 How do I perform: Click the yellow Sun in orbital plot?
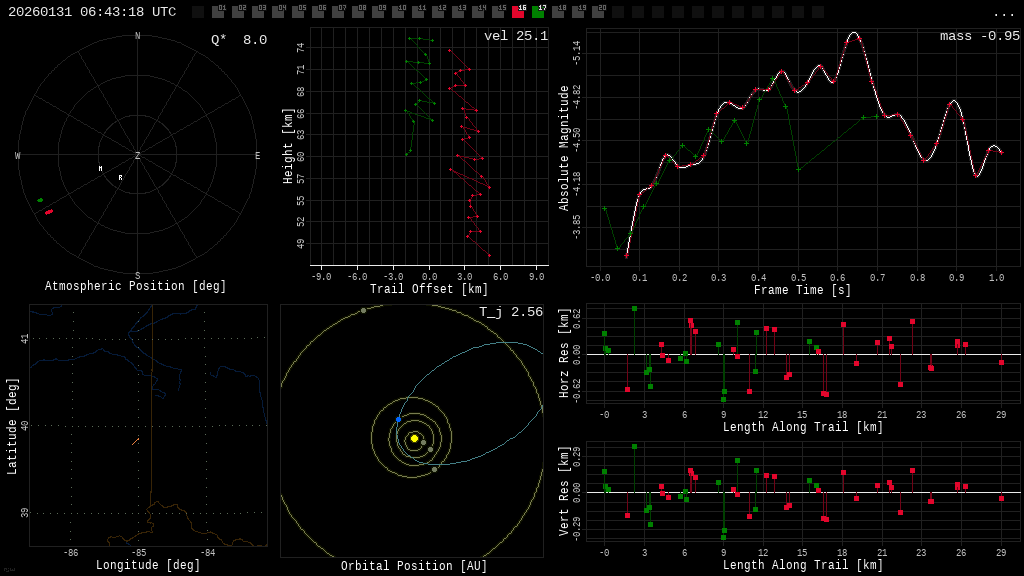(414, 438)
